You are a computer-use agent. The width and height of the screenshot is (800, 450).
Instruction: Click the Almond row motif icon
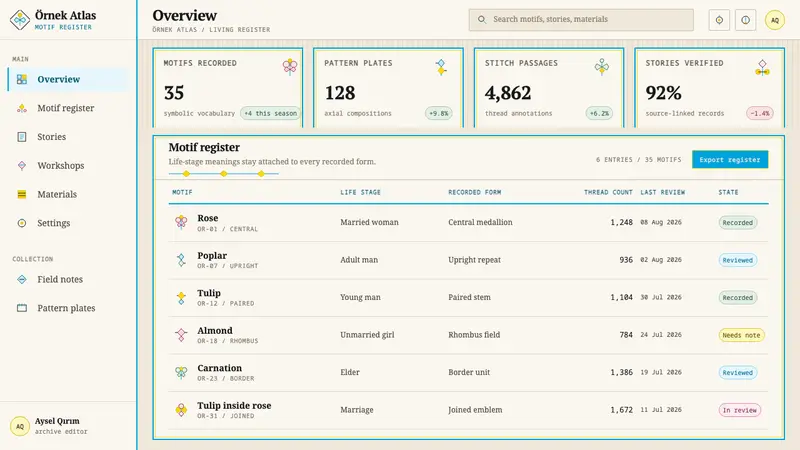[x=181, y=335]
